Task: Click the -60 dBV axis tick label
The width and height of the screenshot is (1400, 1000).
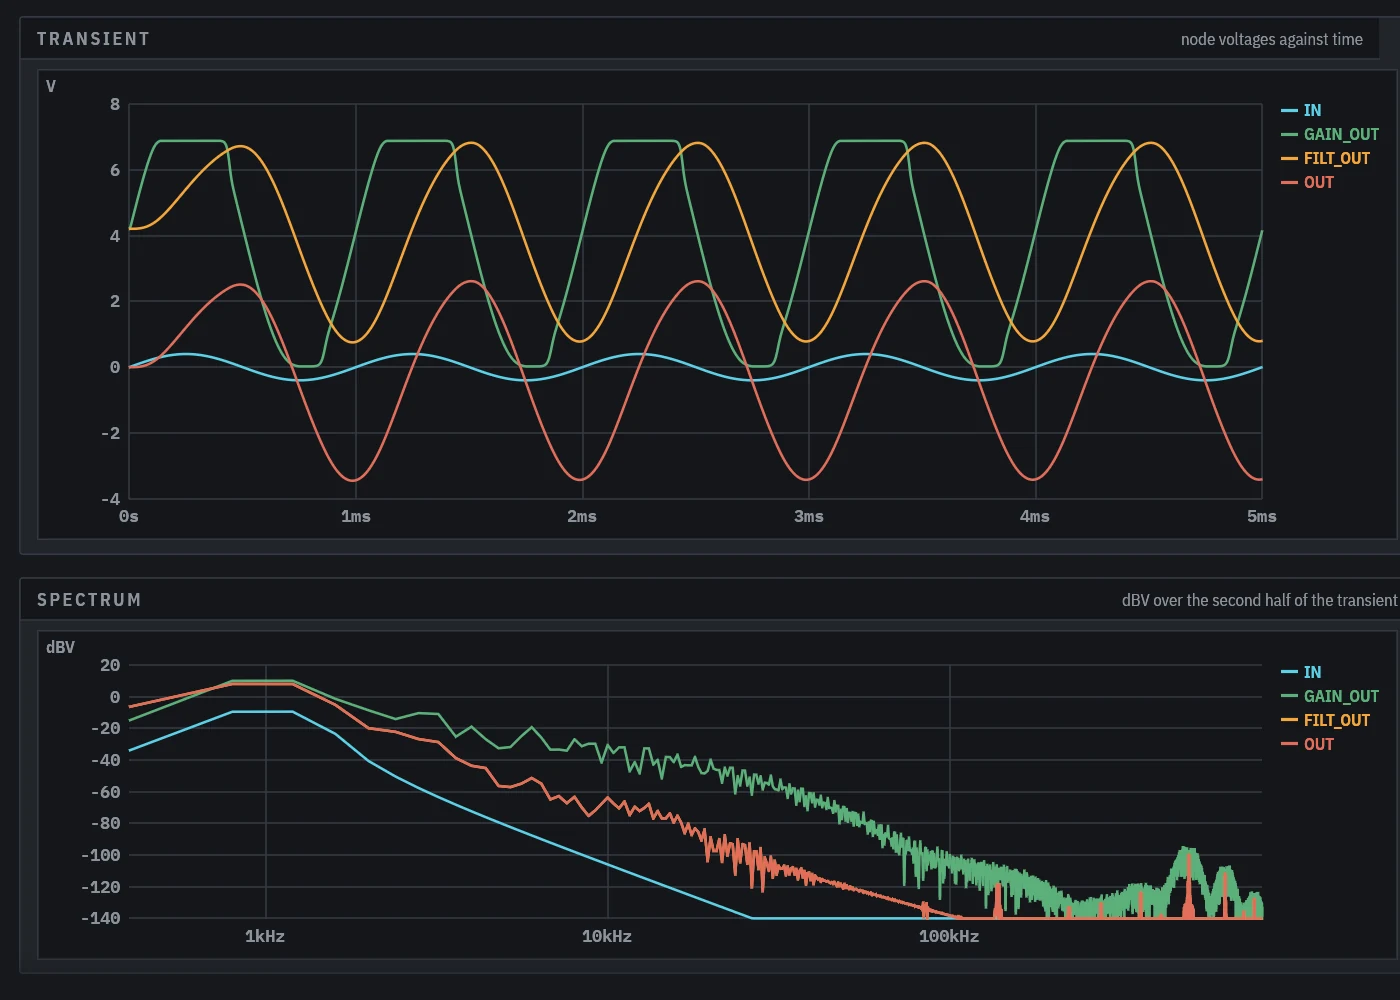Action: click(x=105, y=793)
